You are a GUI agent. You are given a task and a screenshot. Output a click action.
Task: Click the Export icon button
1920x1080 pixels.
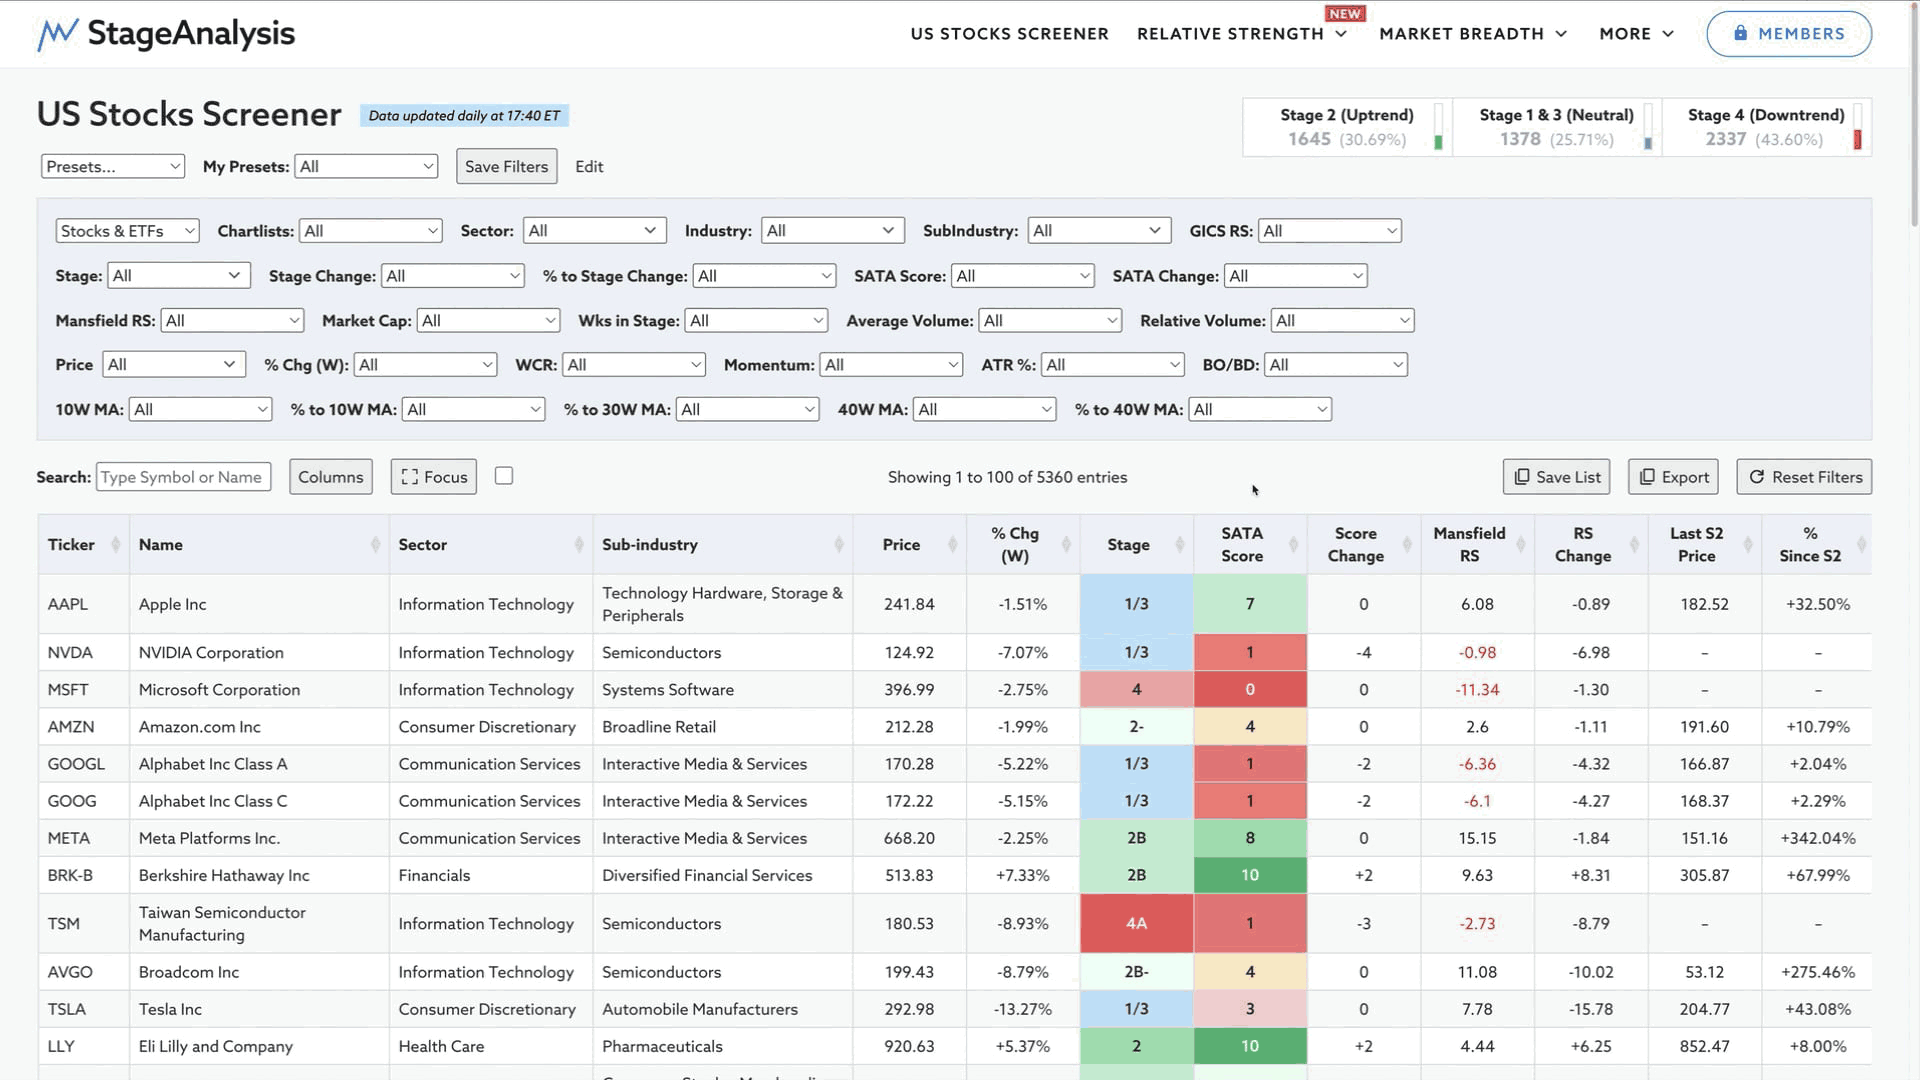click(x=1647, y=477)
